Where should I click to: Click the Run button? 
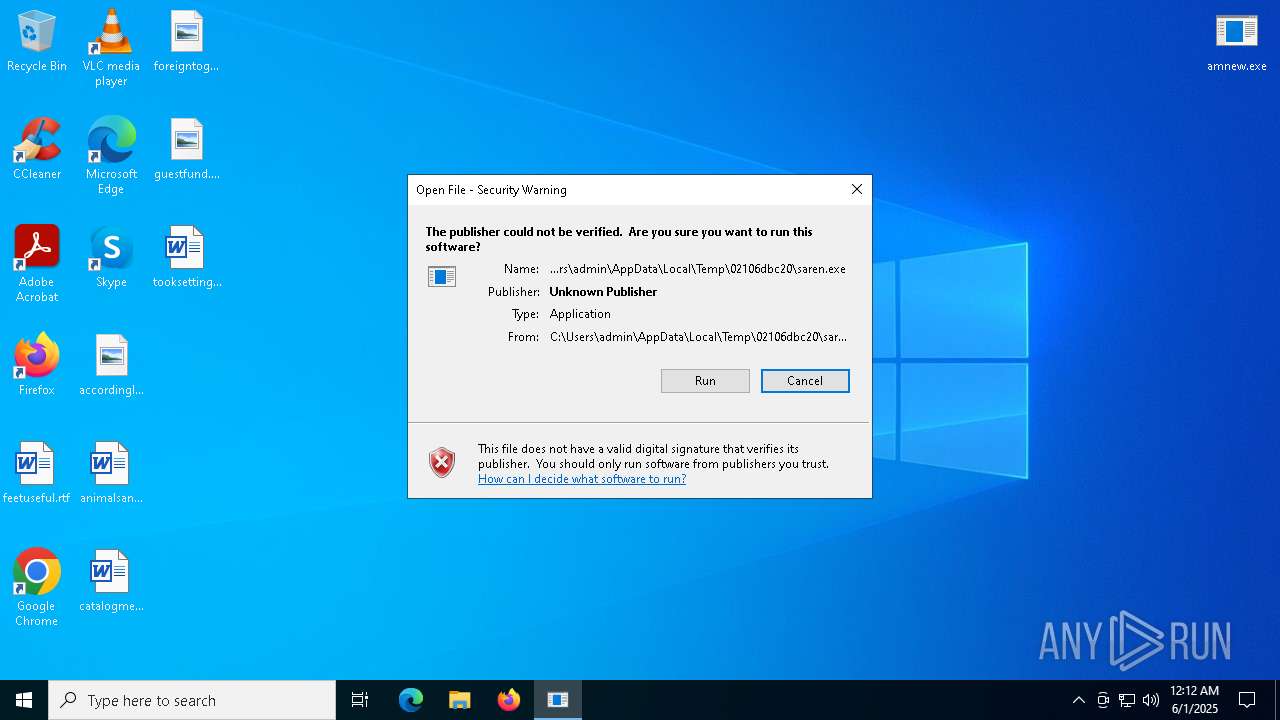click(x=705, y=381)
